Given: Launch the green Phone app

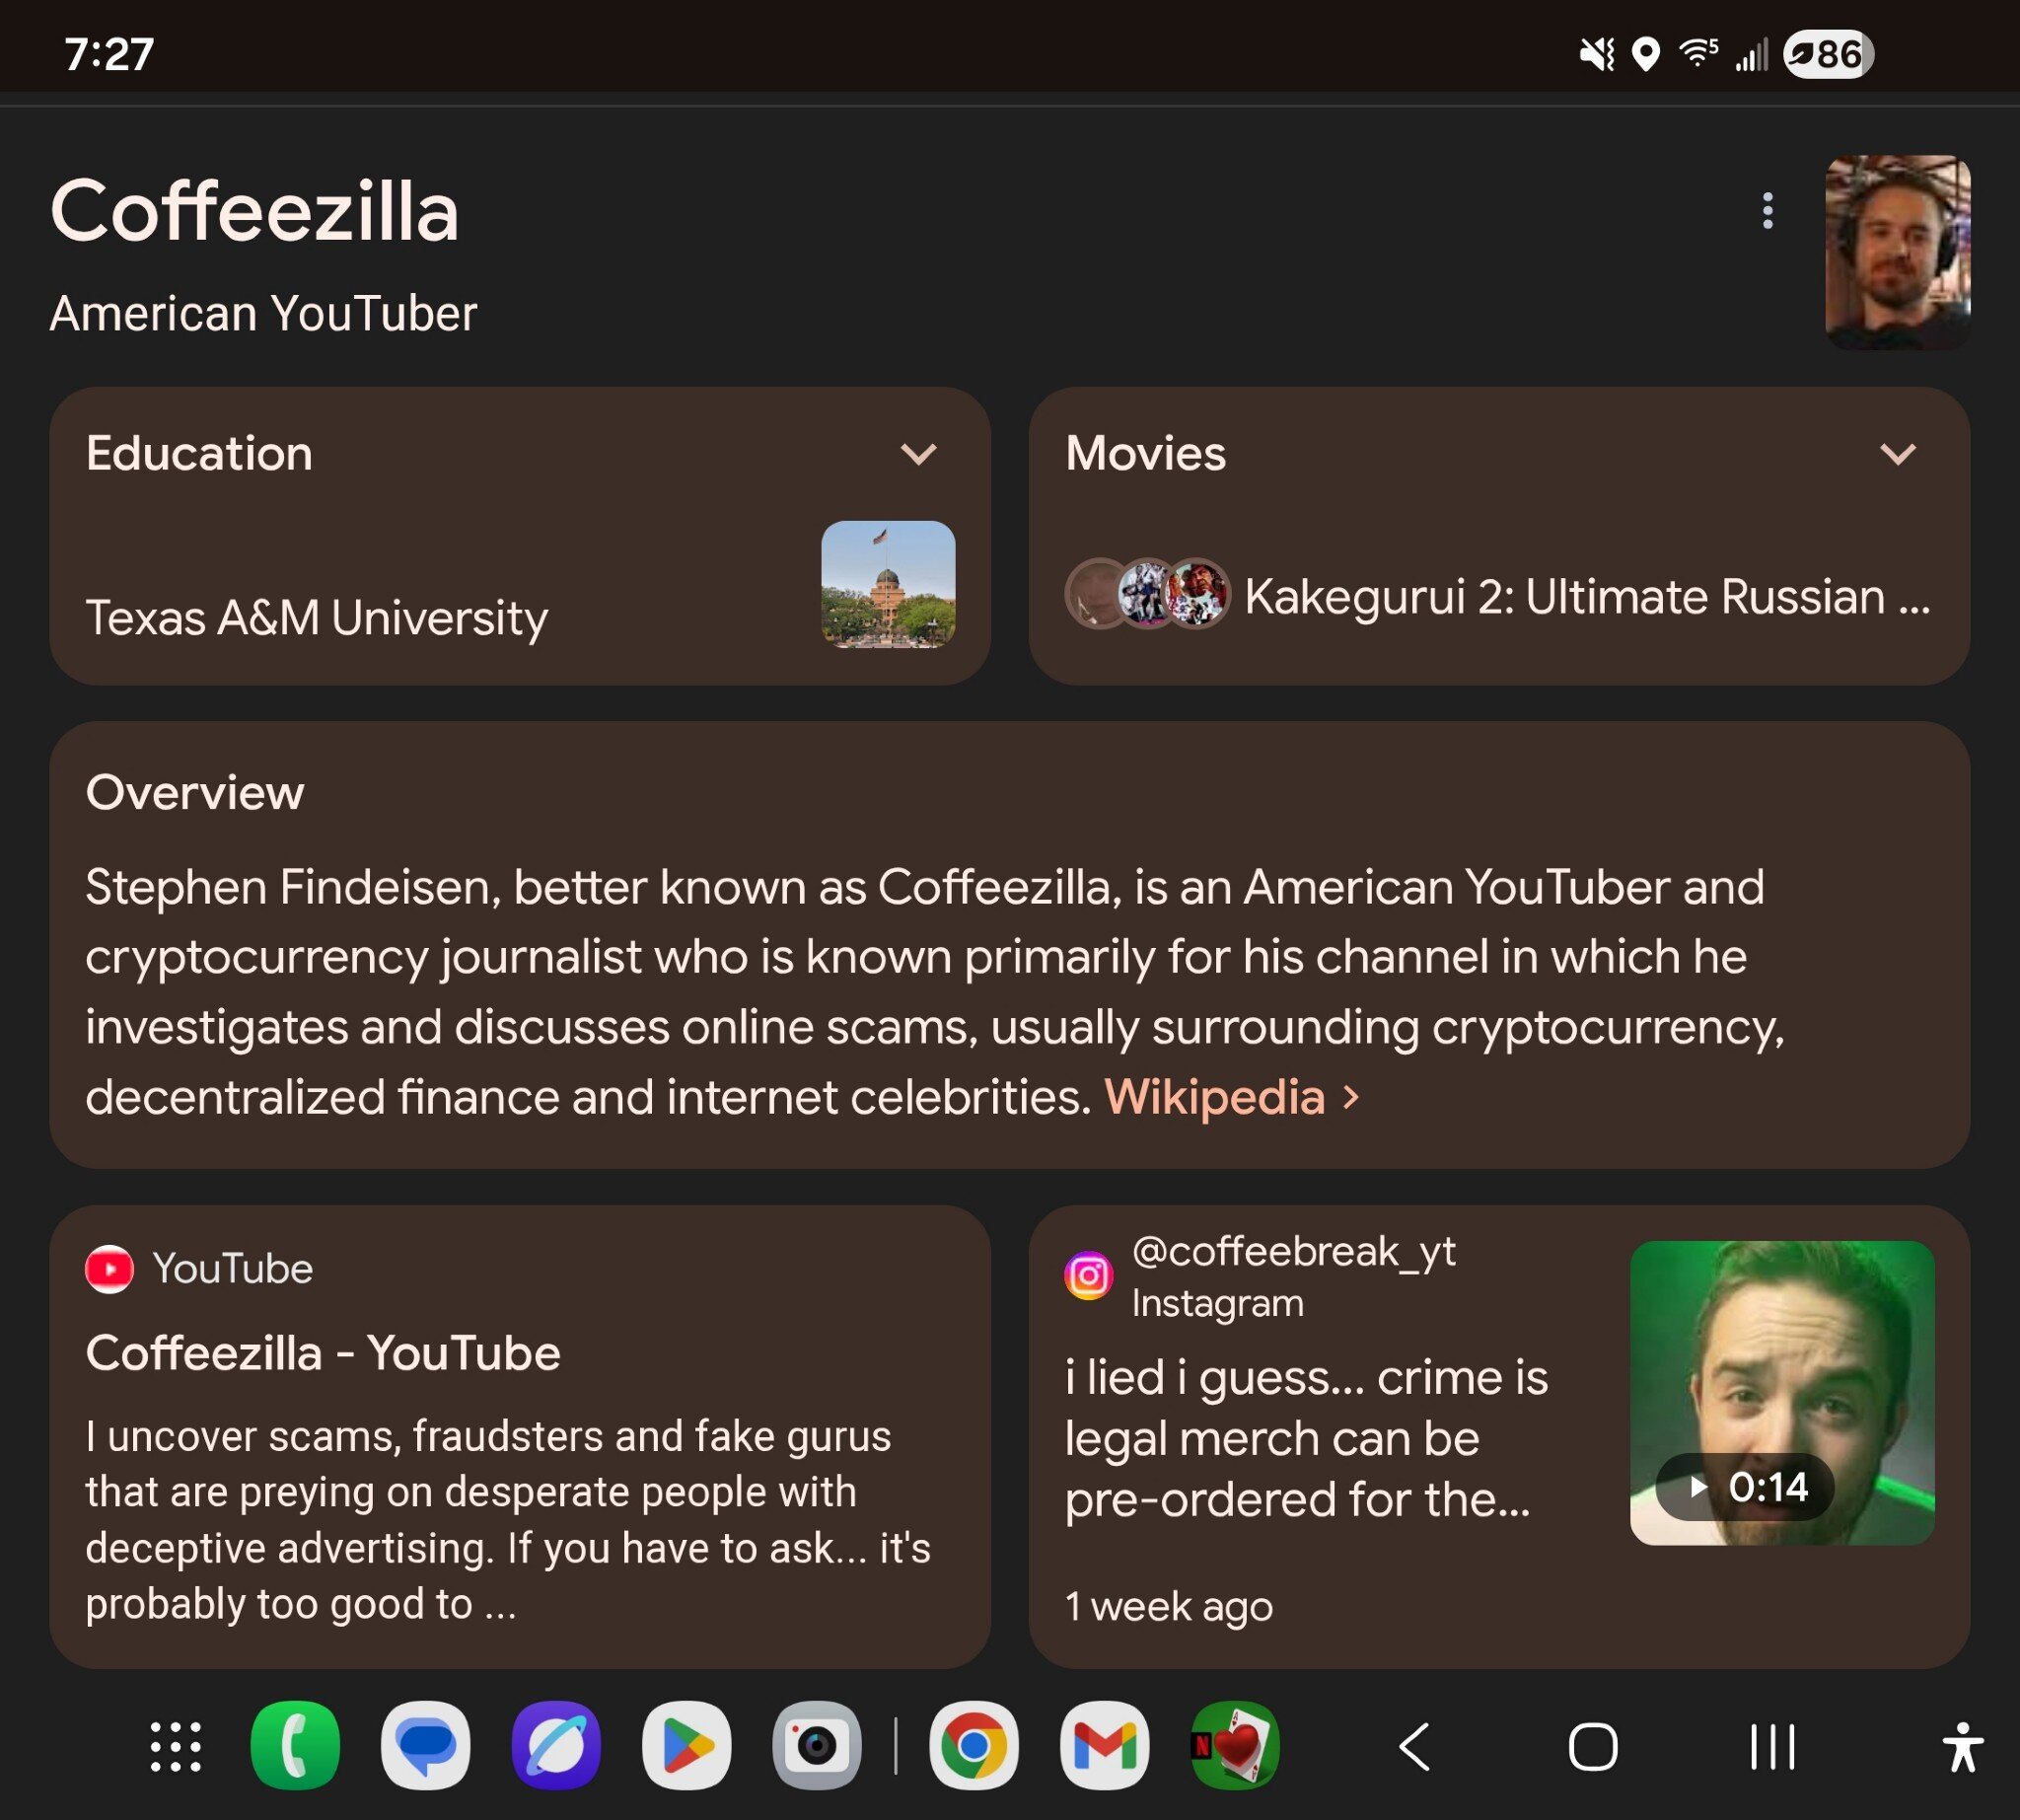Looking at the screenshot, I should point(295,1747).
